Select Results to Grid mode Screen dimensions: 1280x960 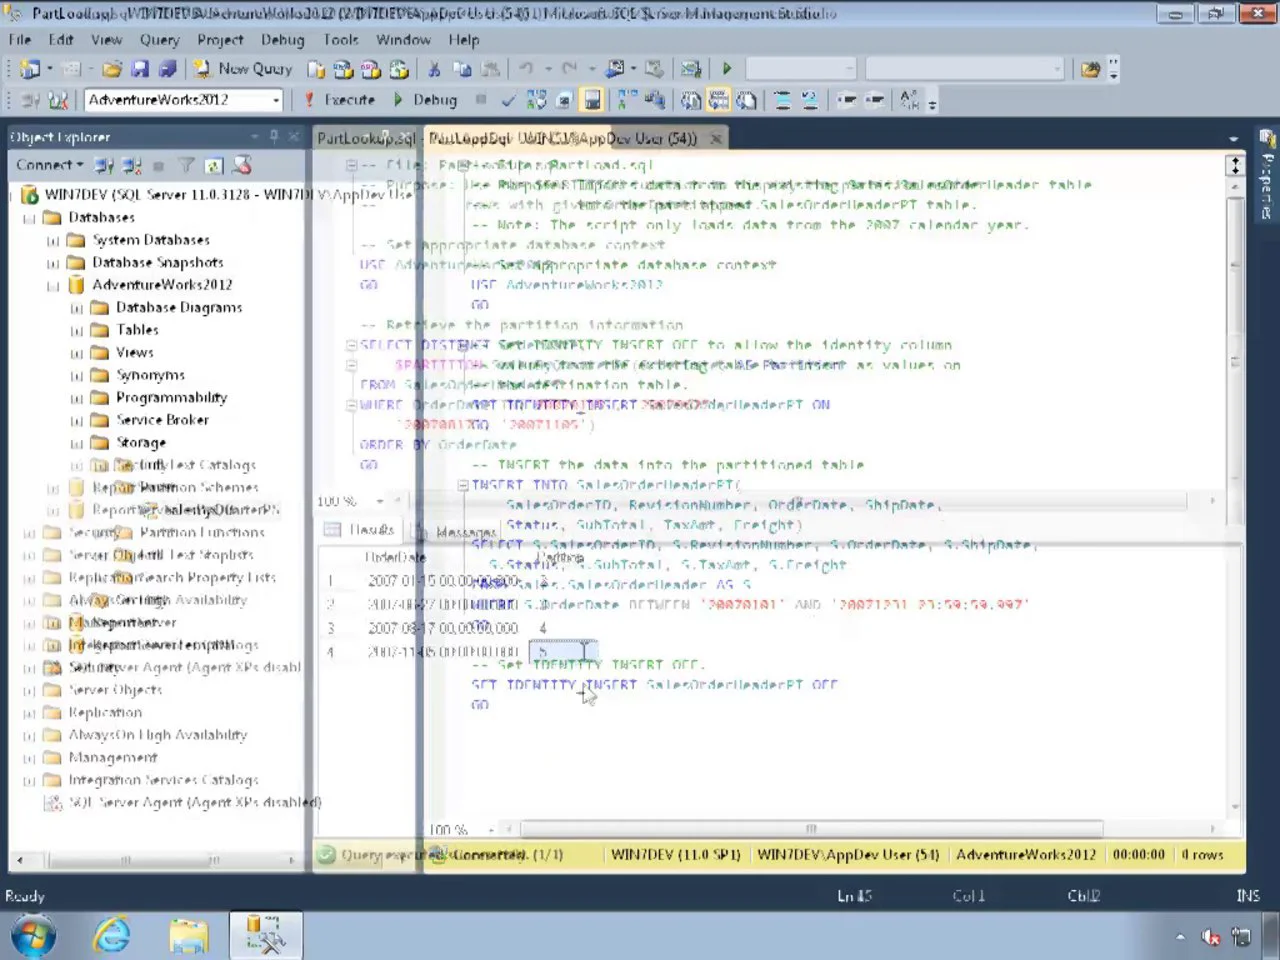(x=719, y=100)
